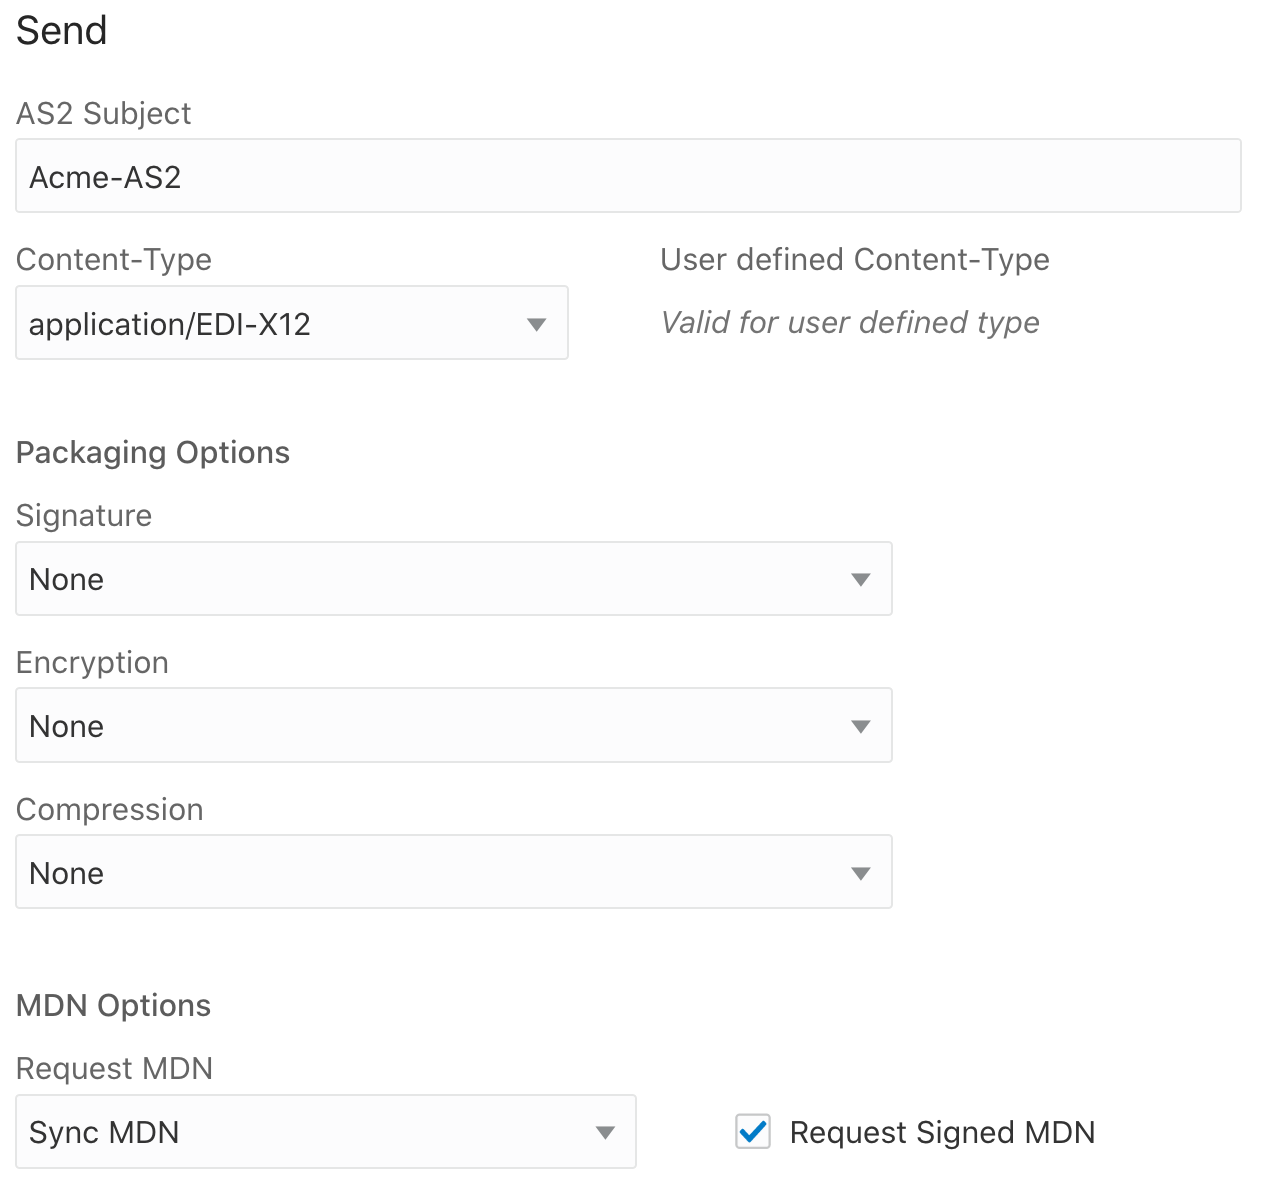Click the Packaging Options heading
The image size is (1288, 1204).
pos(153,453)
